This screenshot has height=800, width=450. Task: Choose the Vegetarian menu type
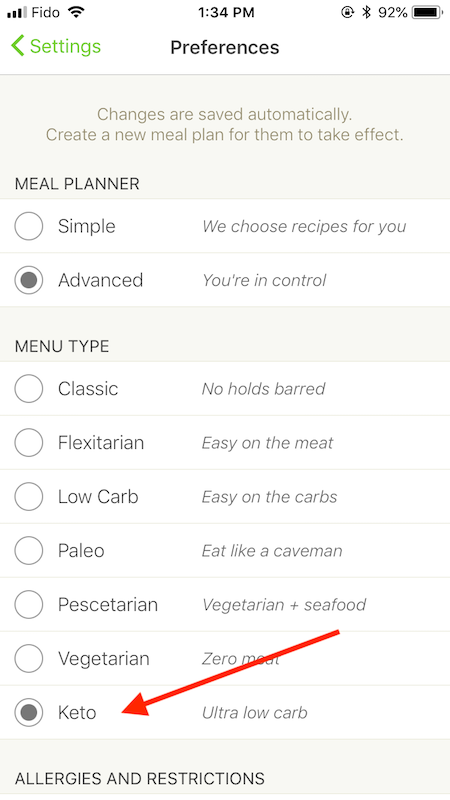tap(29, 659)
